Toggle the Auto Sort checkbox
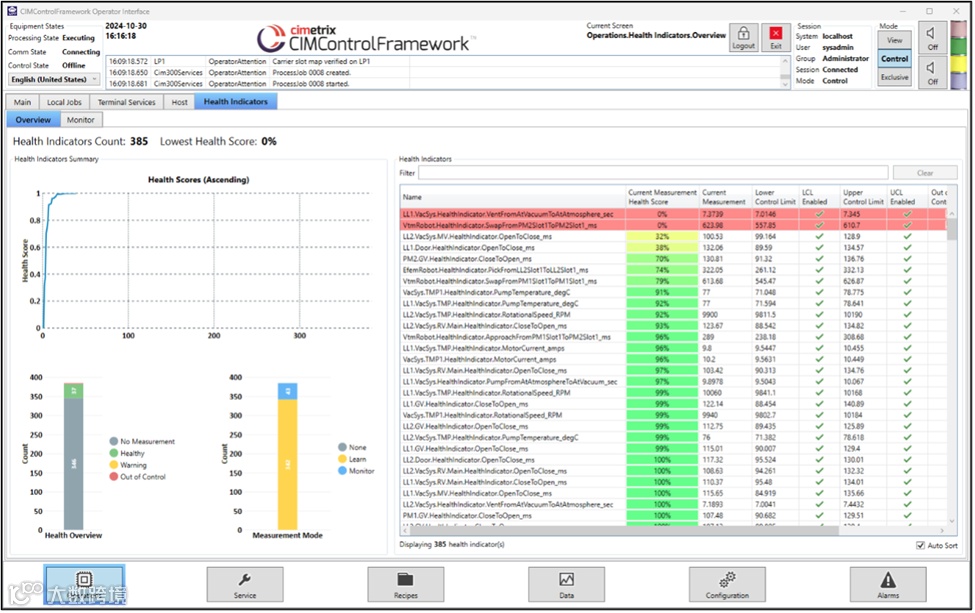 [x=920, y=546]
